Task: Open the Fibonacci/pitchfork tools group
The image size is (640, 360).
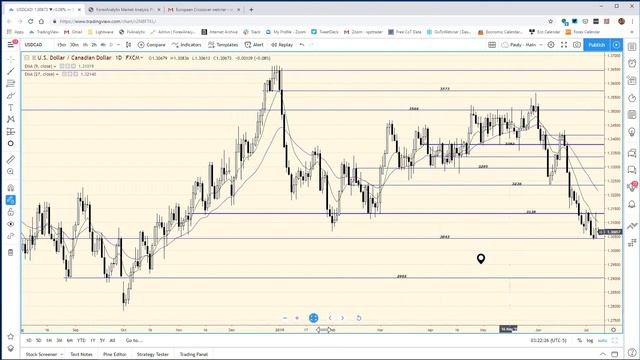Action: pyautogui.click(x=11, y=83)
